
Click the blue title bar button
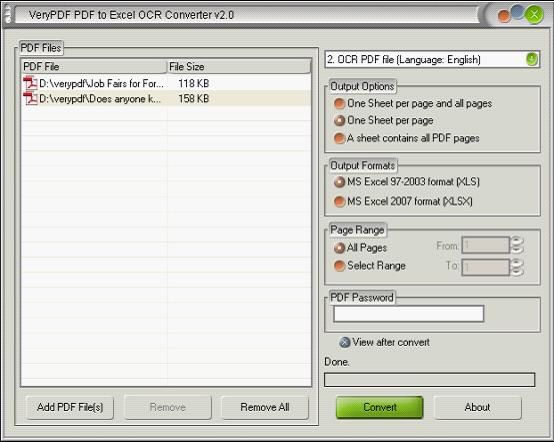click(x=517, y=12)
